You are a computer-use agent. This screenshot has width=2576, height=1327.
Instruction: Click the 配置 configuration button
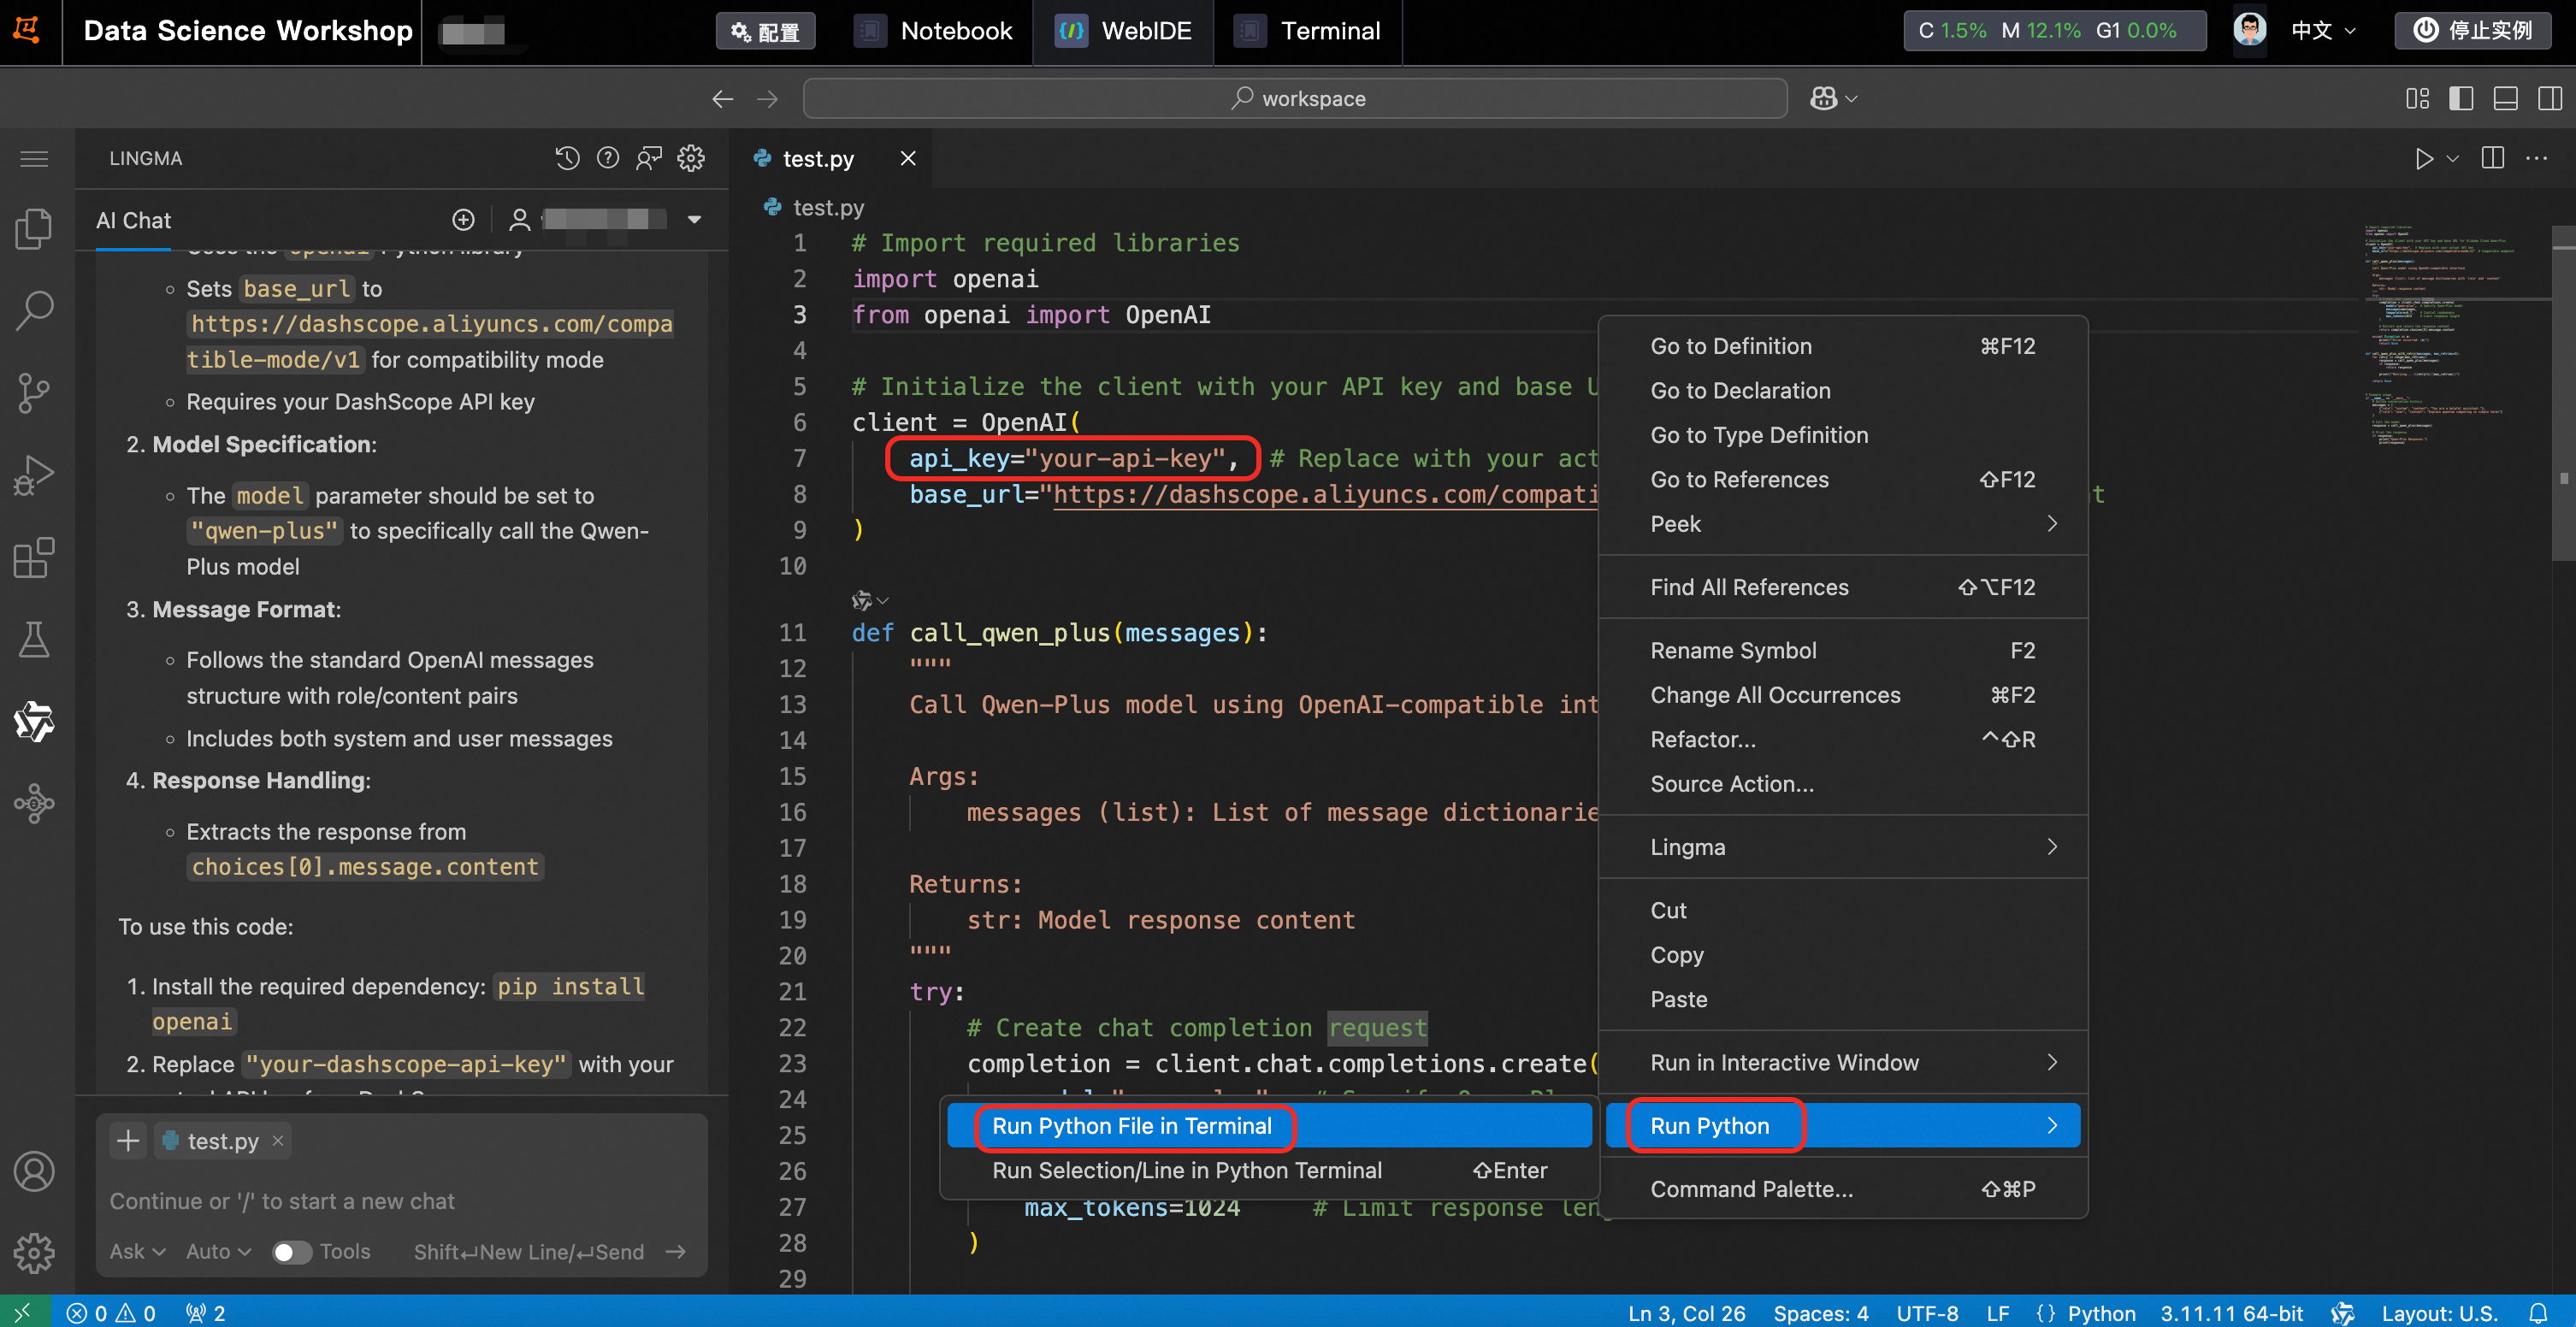click(765, 31)
